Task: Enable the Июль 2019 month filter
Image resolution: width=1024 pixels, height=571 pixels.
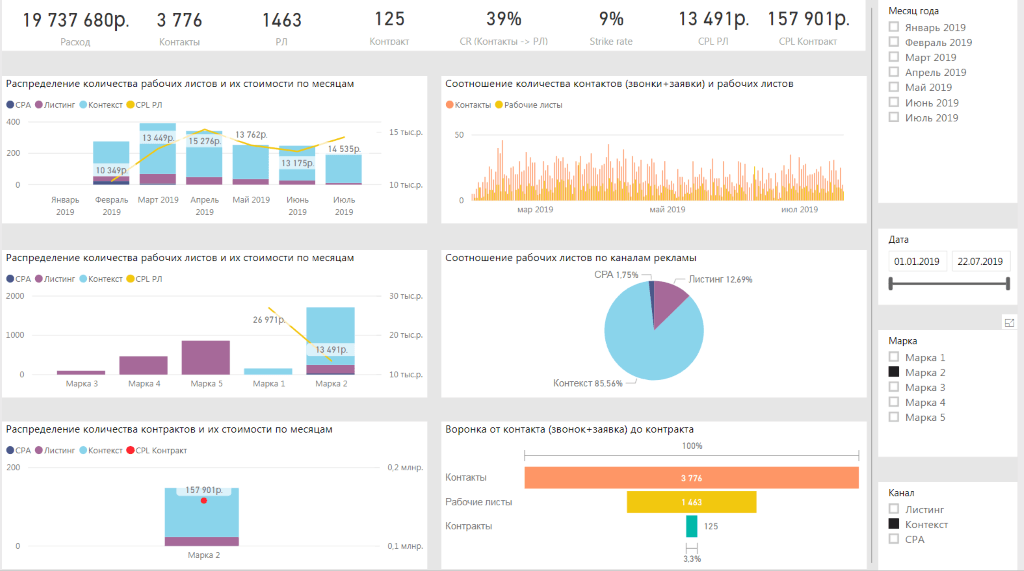Action: pos(894,118)
